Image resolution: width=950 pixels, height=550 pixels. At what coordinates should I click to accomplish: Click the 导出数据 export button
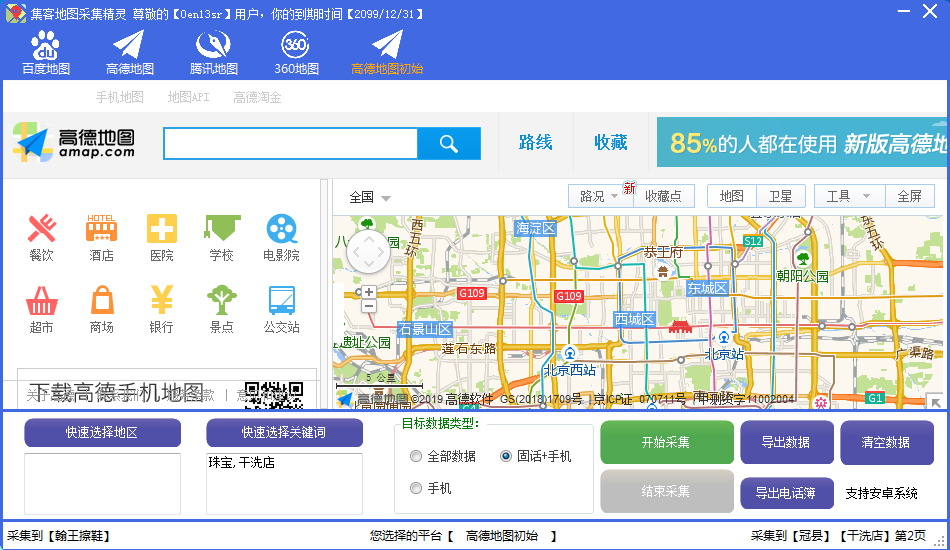786,442
